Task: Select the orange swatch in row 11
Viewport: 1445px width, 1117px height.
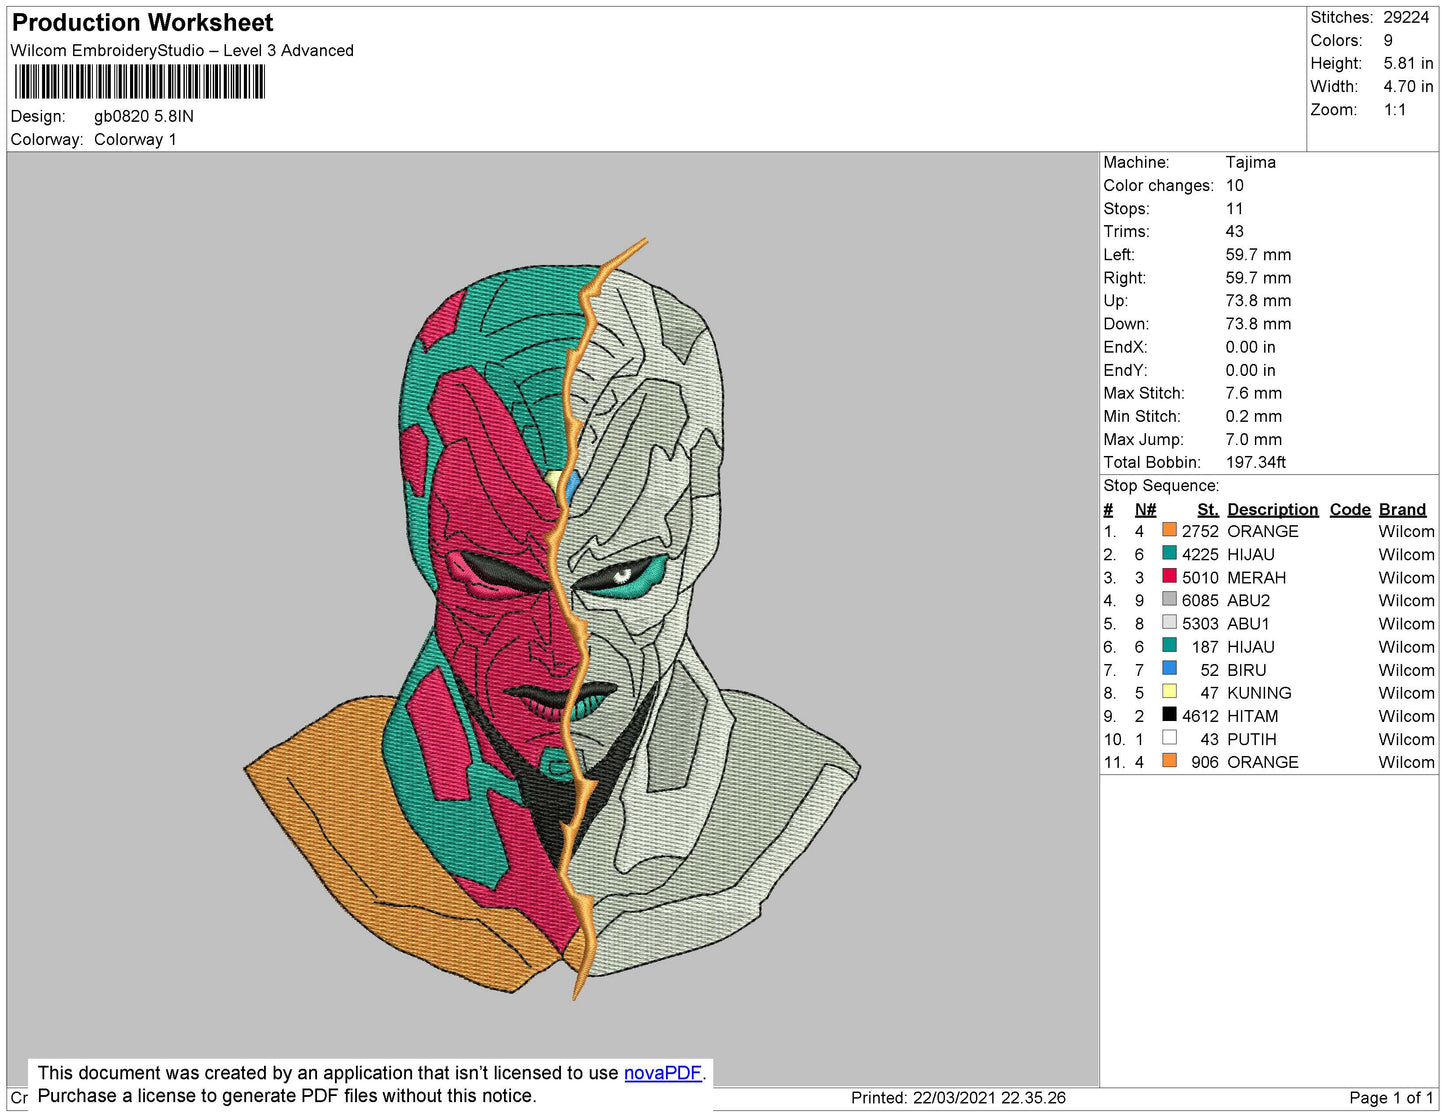Action: [x=1169, y=760]
